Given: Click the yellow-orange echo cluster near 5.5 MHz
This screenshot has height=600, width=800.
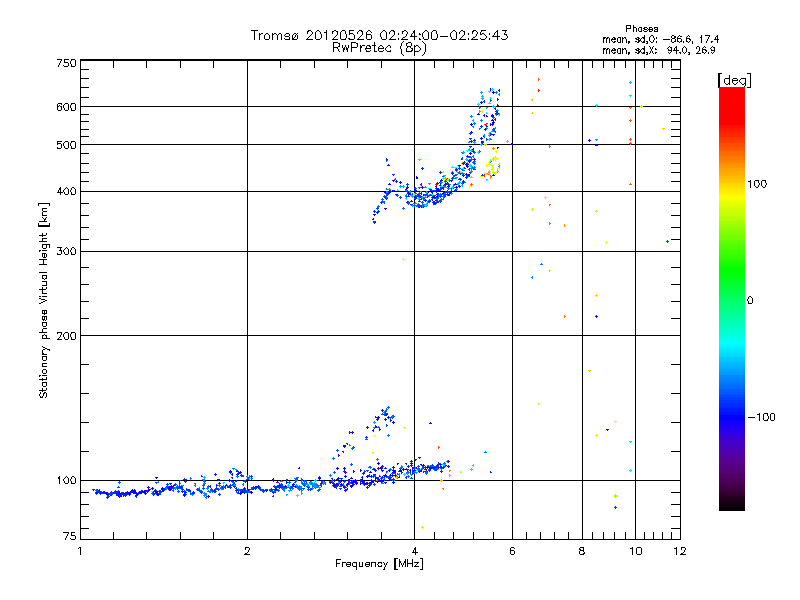Looking at the screenshot, I should coord(491,167).
